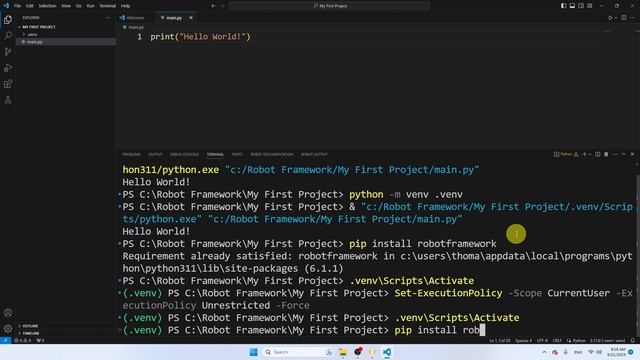Open the Extensions view
Screen dimensions: 640x360
pyautogui.click(x=8, y=84)
